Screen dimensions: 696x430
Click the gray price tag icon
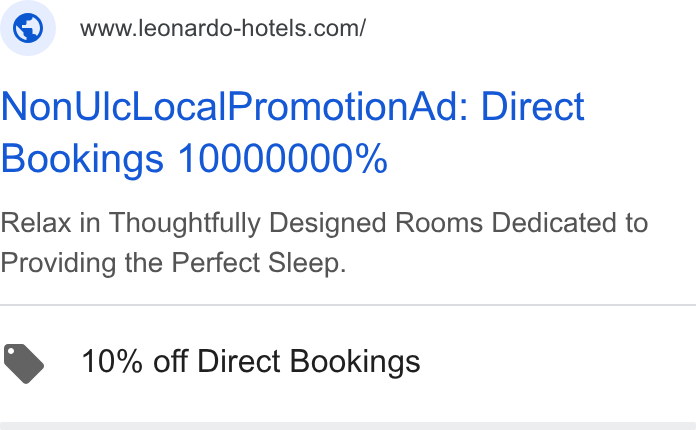[x=24, y=363]
